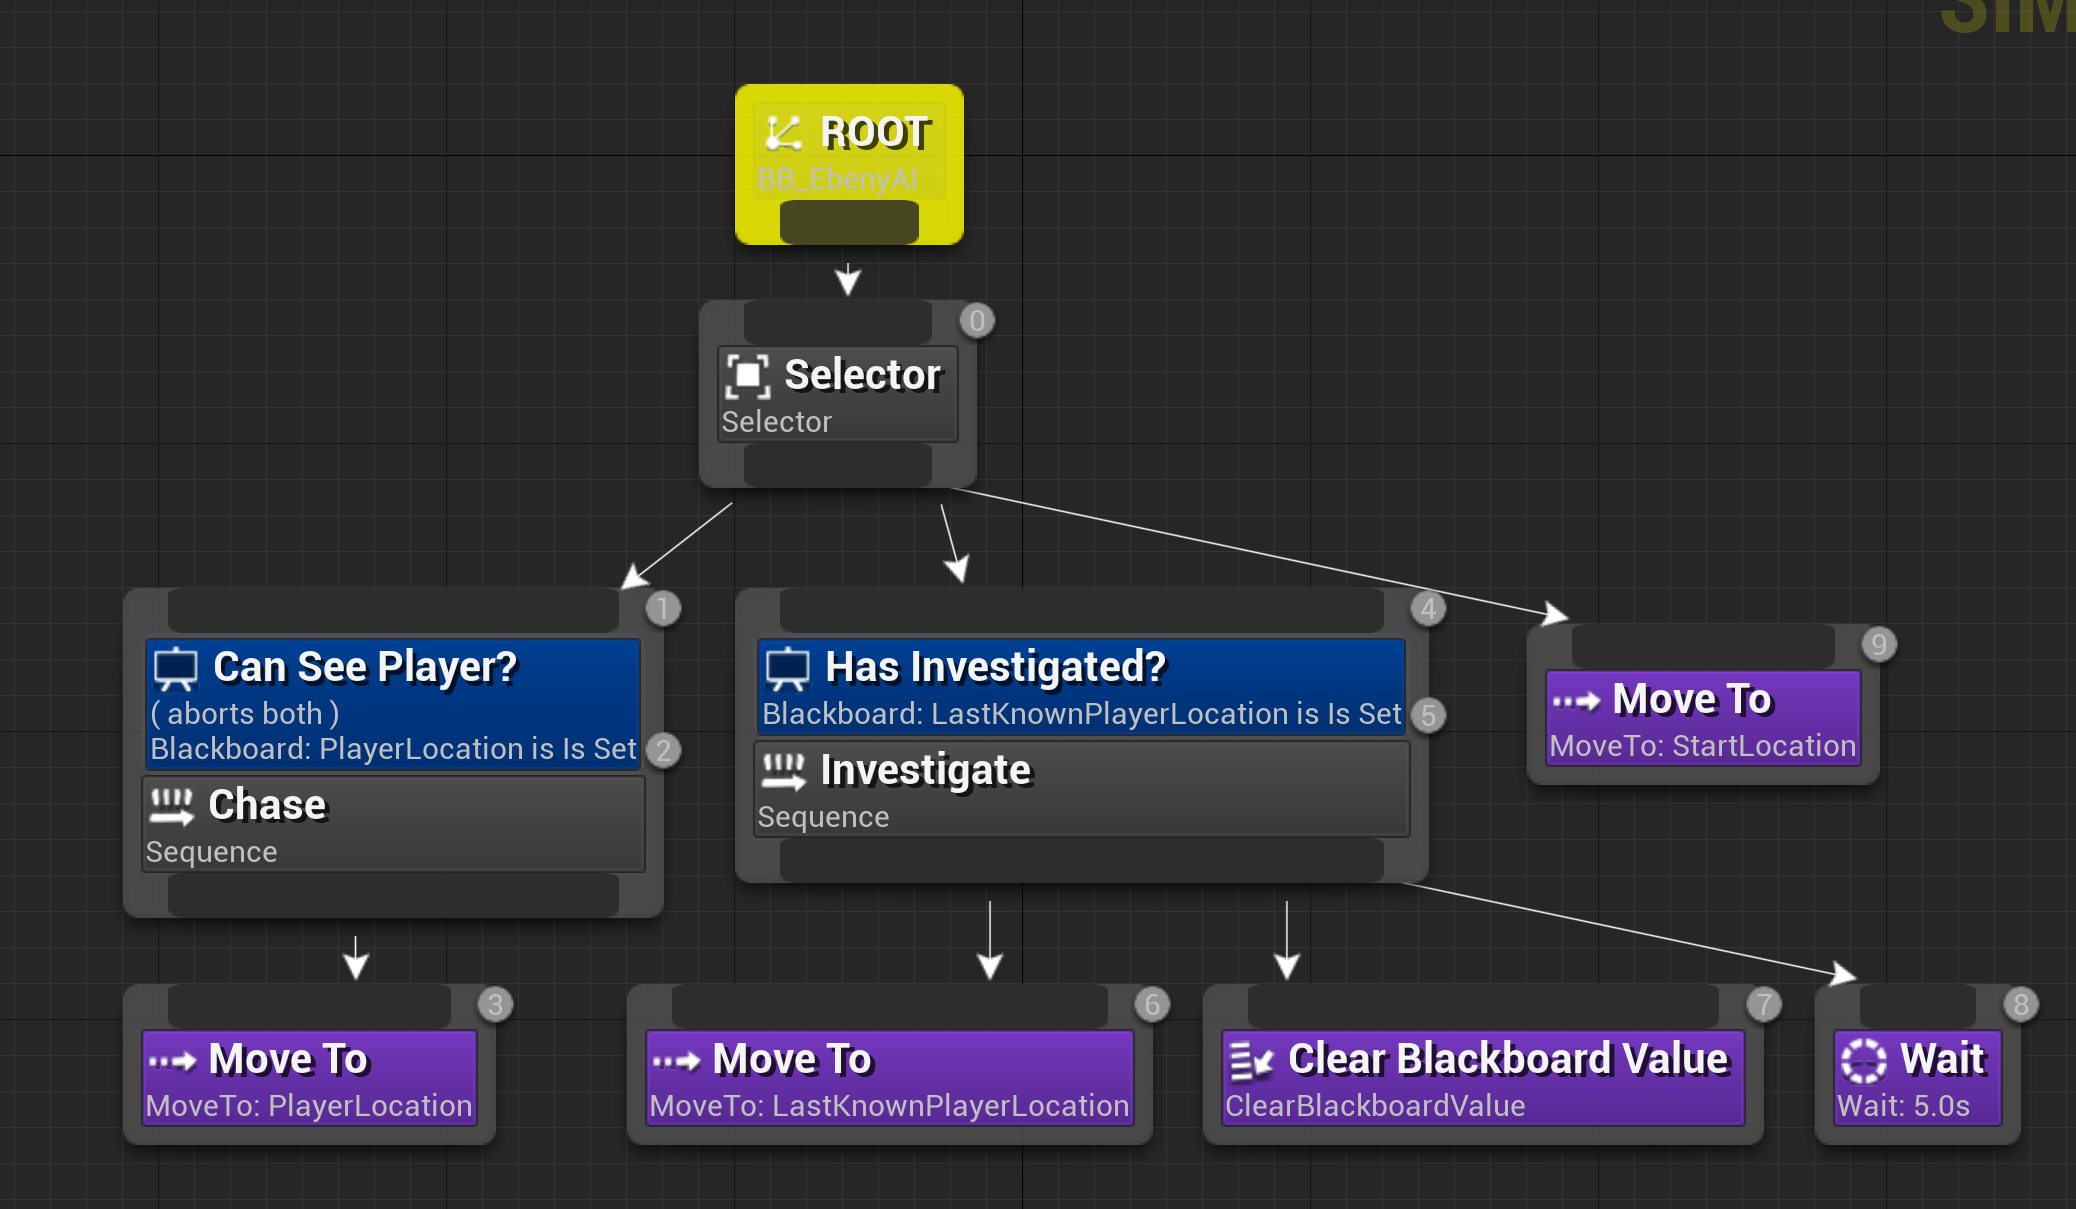Click the Wait task spinner icon
Screen dimensions: 2076x1209
(x=1863, y=1061)
